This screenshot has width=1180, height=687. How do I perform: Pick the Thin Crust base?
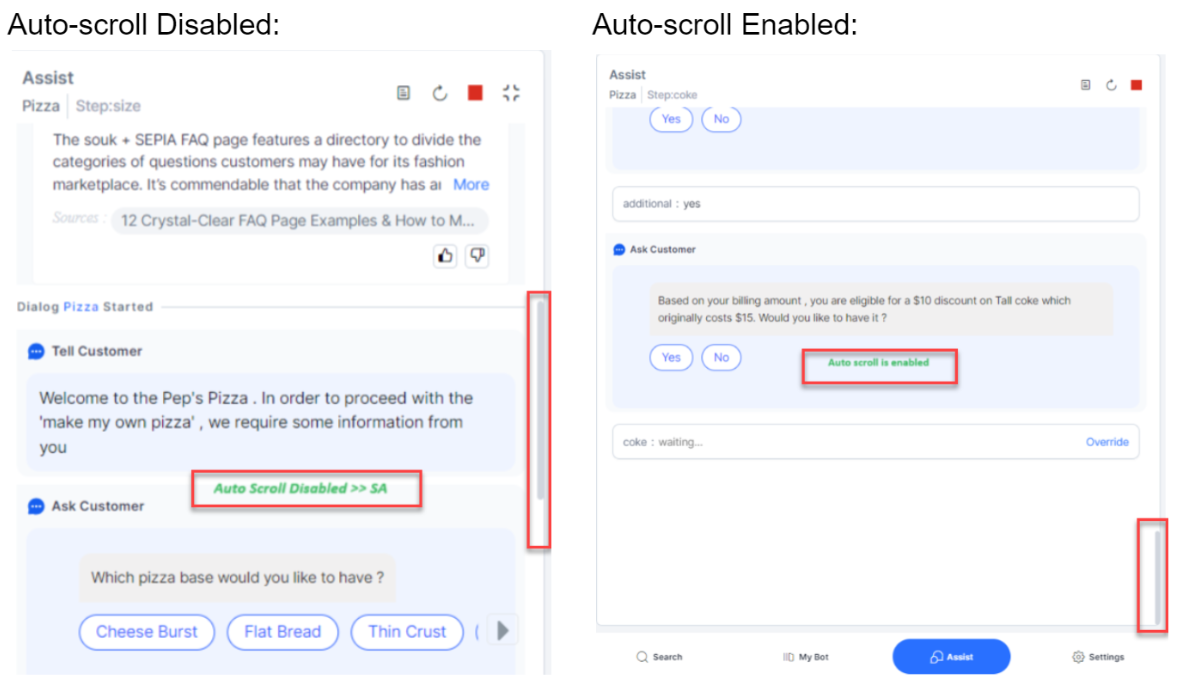[x=407, y=632]
